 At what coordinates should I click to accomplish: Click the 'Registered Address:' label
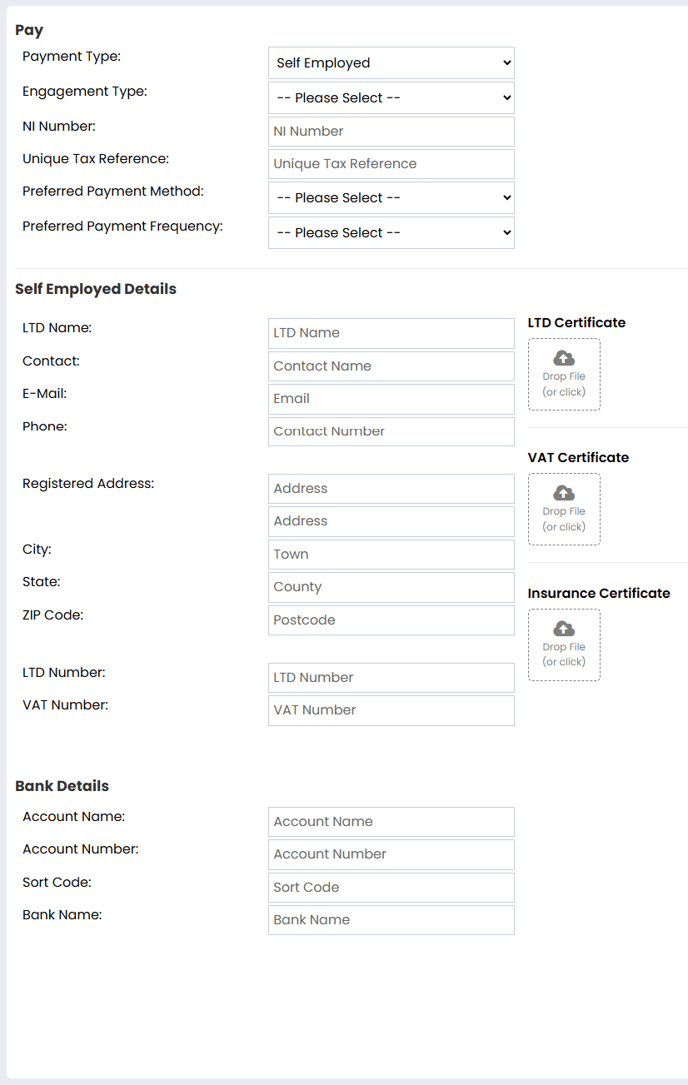tap(88, 484)
